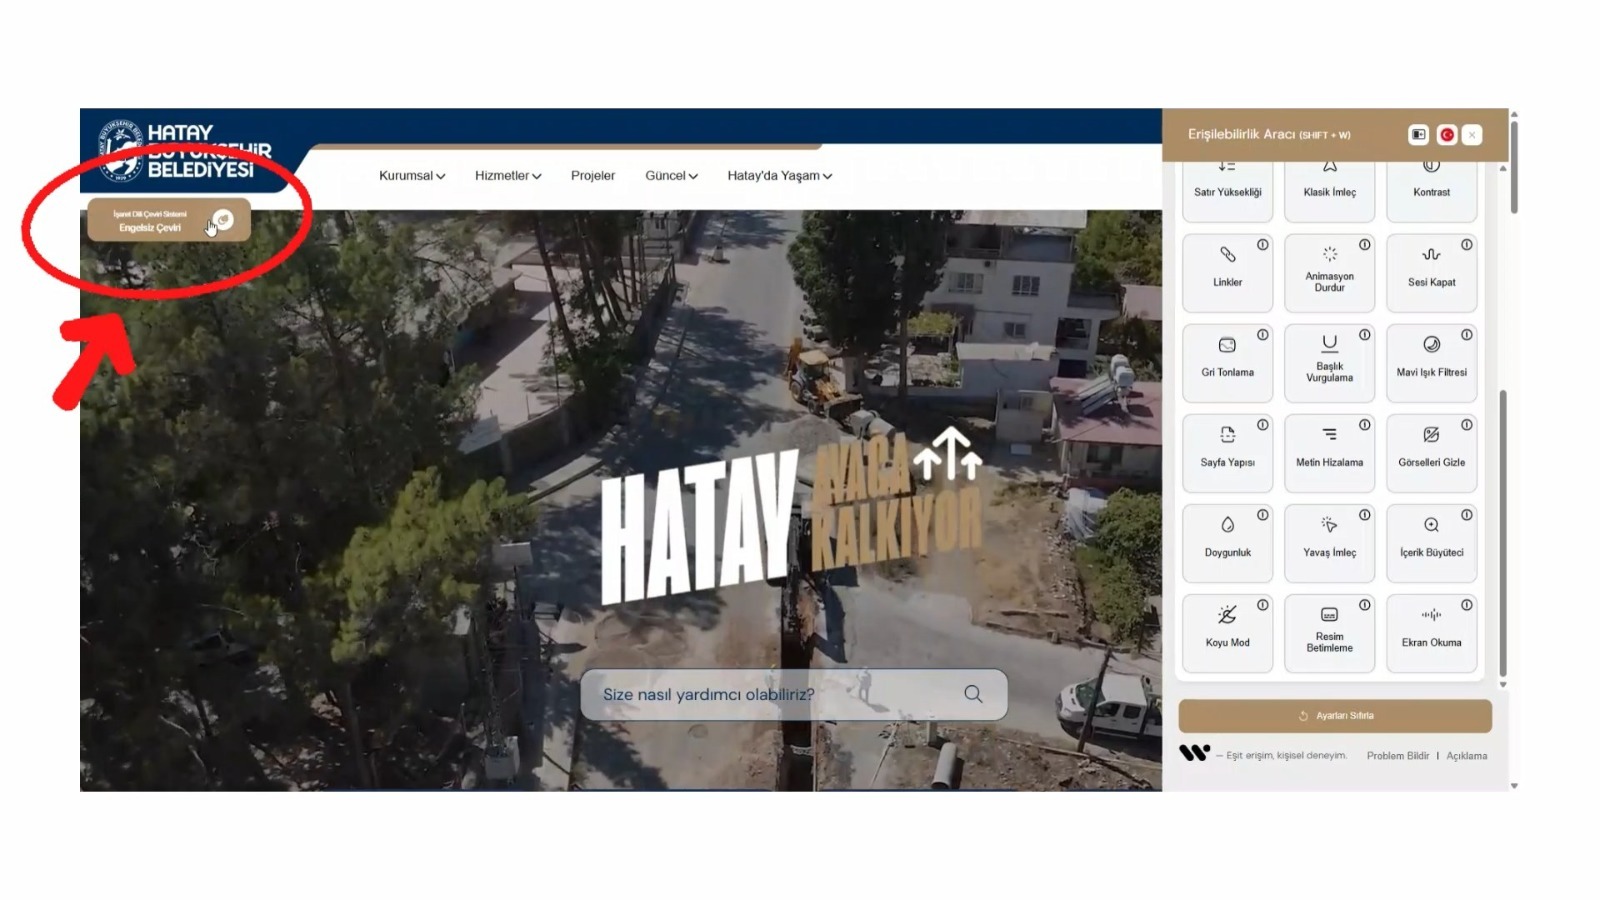The height and width of the screenshot is (900, 1600).
Task: Click the search magnifier icon
Action: [x=973, y=694]
